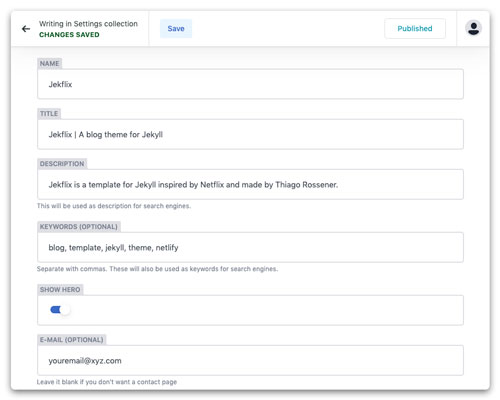Click the E-MAIL (OPTIONAL) label

(72, 340)
